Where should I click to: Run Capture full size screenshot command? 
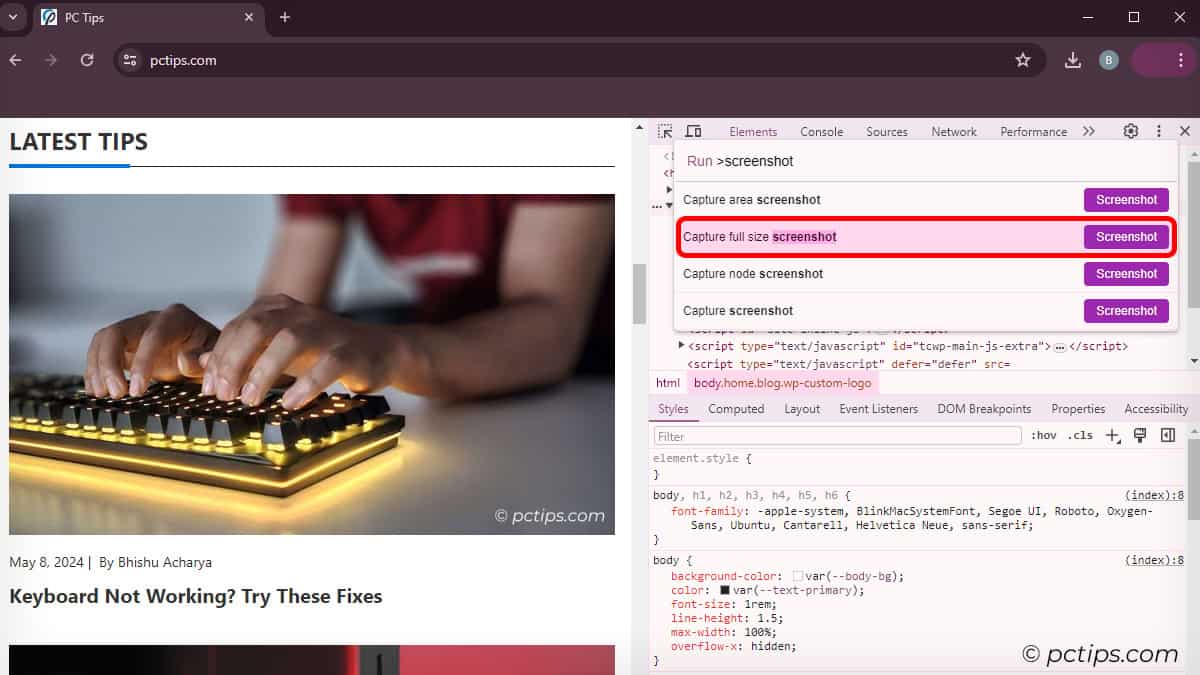(x=926, y=237)
